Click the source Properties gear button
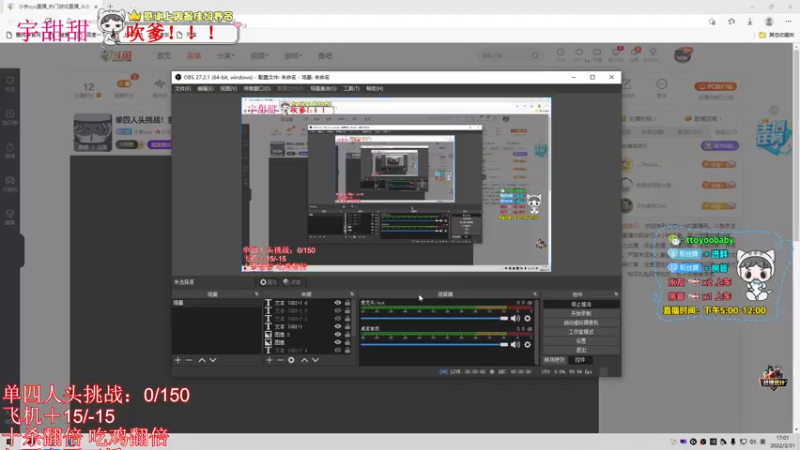This screenshot has height=450, width=800. (268, 282)
